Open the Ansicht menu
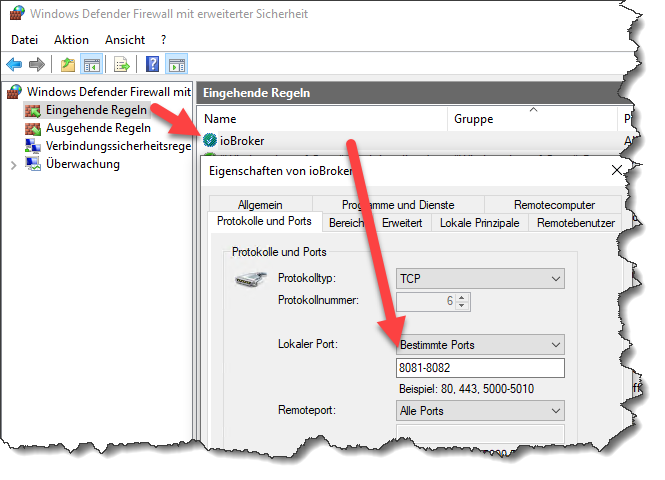This screenshot has height=480, width=665. [x=125, y=40]
